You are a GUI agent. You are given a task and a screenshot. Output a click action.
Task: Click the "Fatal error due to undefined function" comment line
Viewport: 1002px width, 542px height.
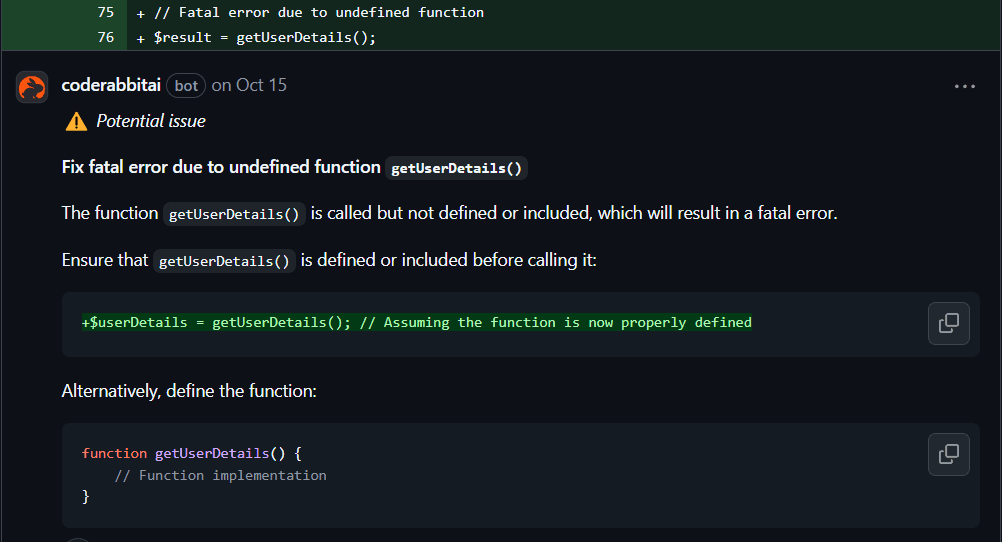pos(317,13)
